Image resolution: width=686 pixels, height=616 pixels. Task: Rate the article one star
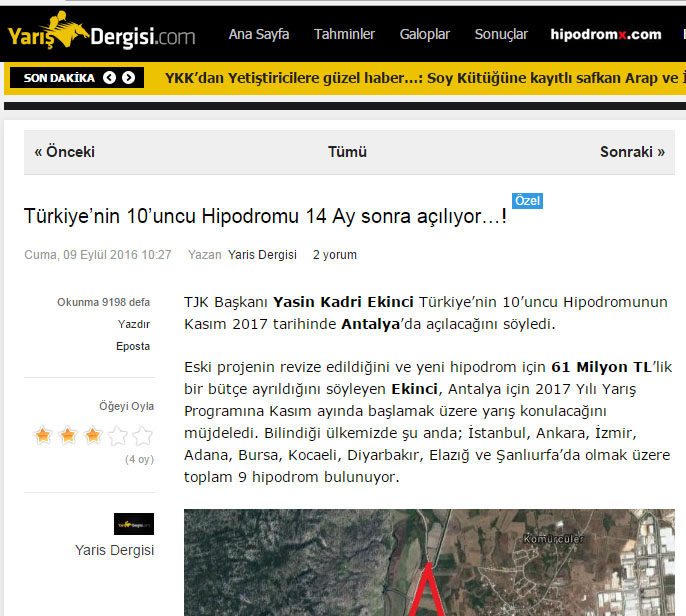pyautogui.click(x=43, y=435)
